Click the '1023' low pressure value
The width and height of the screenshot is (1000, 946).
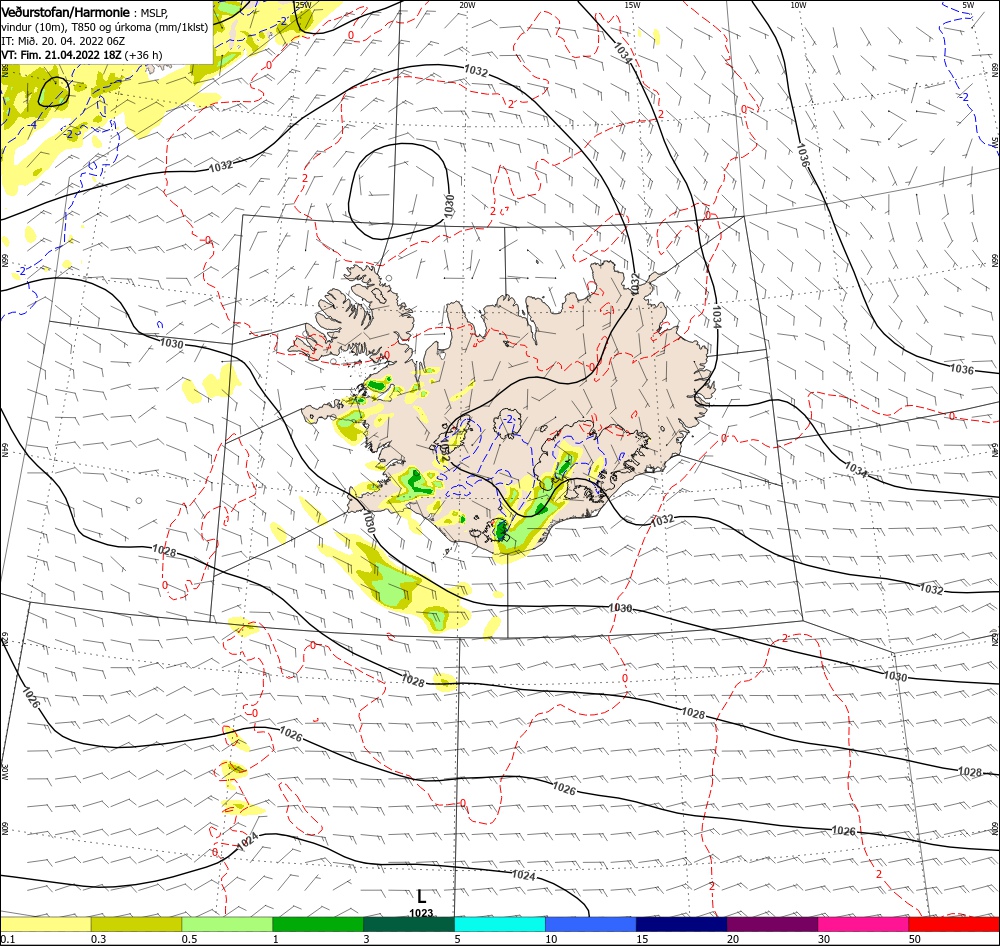[421, 913]
